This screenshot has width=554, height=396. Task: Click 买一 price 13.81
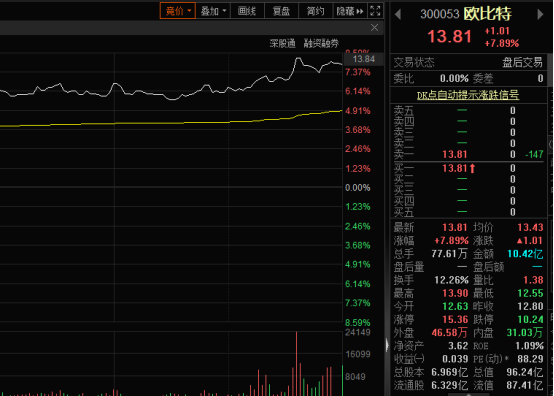pos(455,168)
